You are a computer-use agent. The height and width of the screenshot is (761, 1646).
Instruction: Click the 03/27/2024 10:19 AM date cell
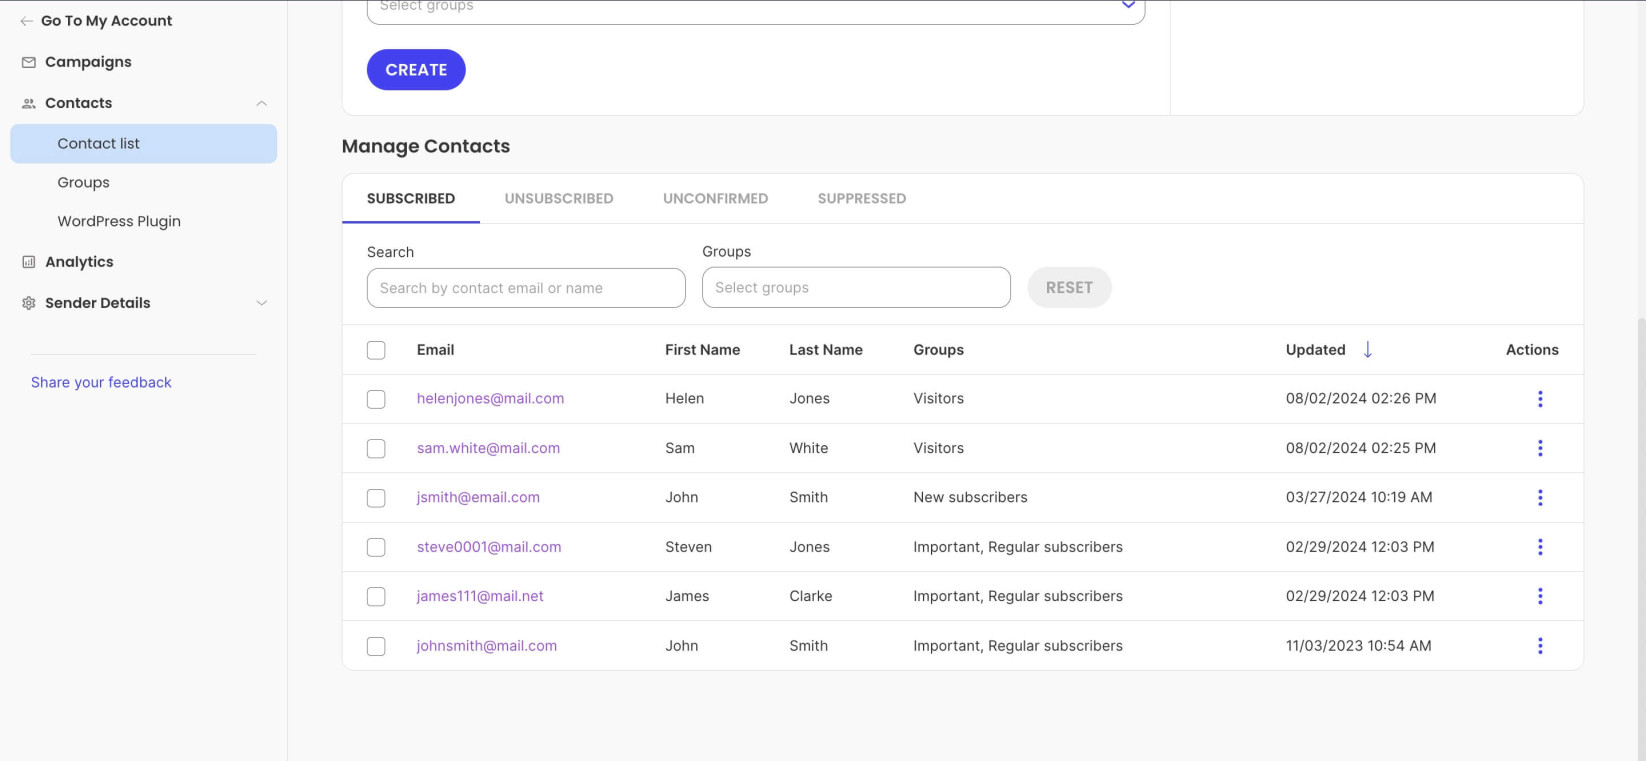pyautogui.click(x=1359, y=497)
